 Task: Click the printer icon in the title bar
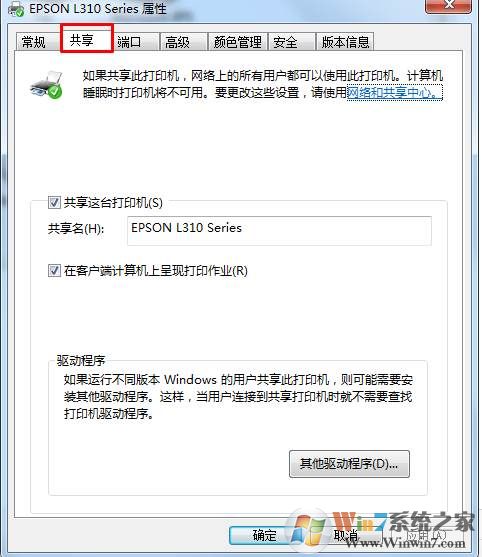[16, 9]
